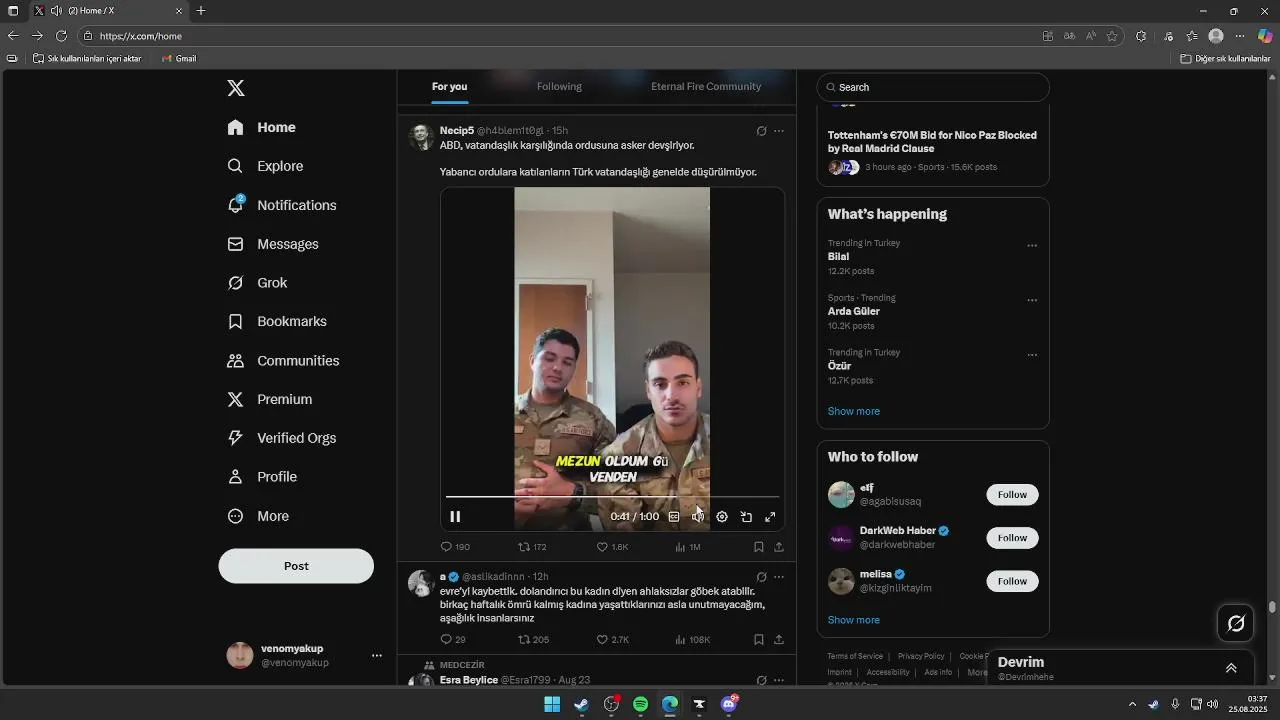Open more options for Bilal trend
This screenshot has height=720, width=1280.
coord(1032,246)
